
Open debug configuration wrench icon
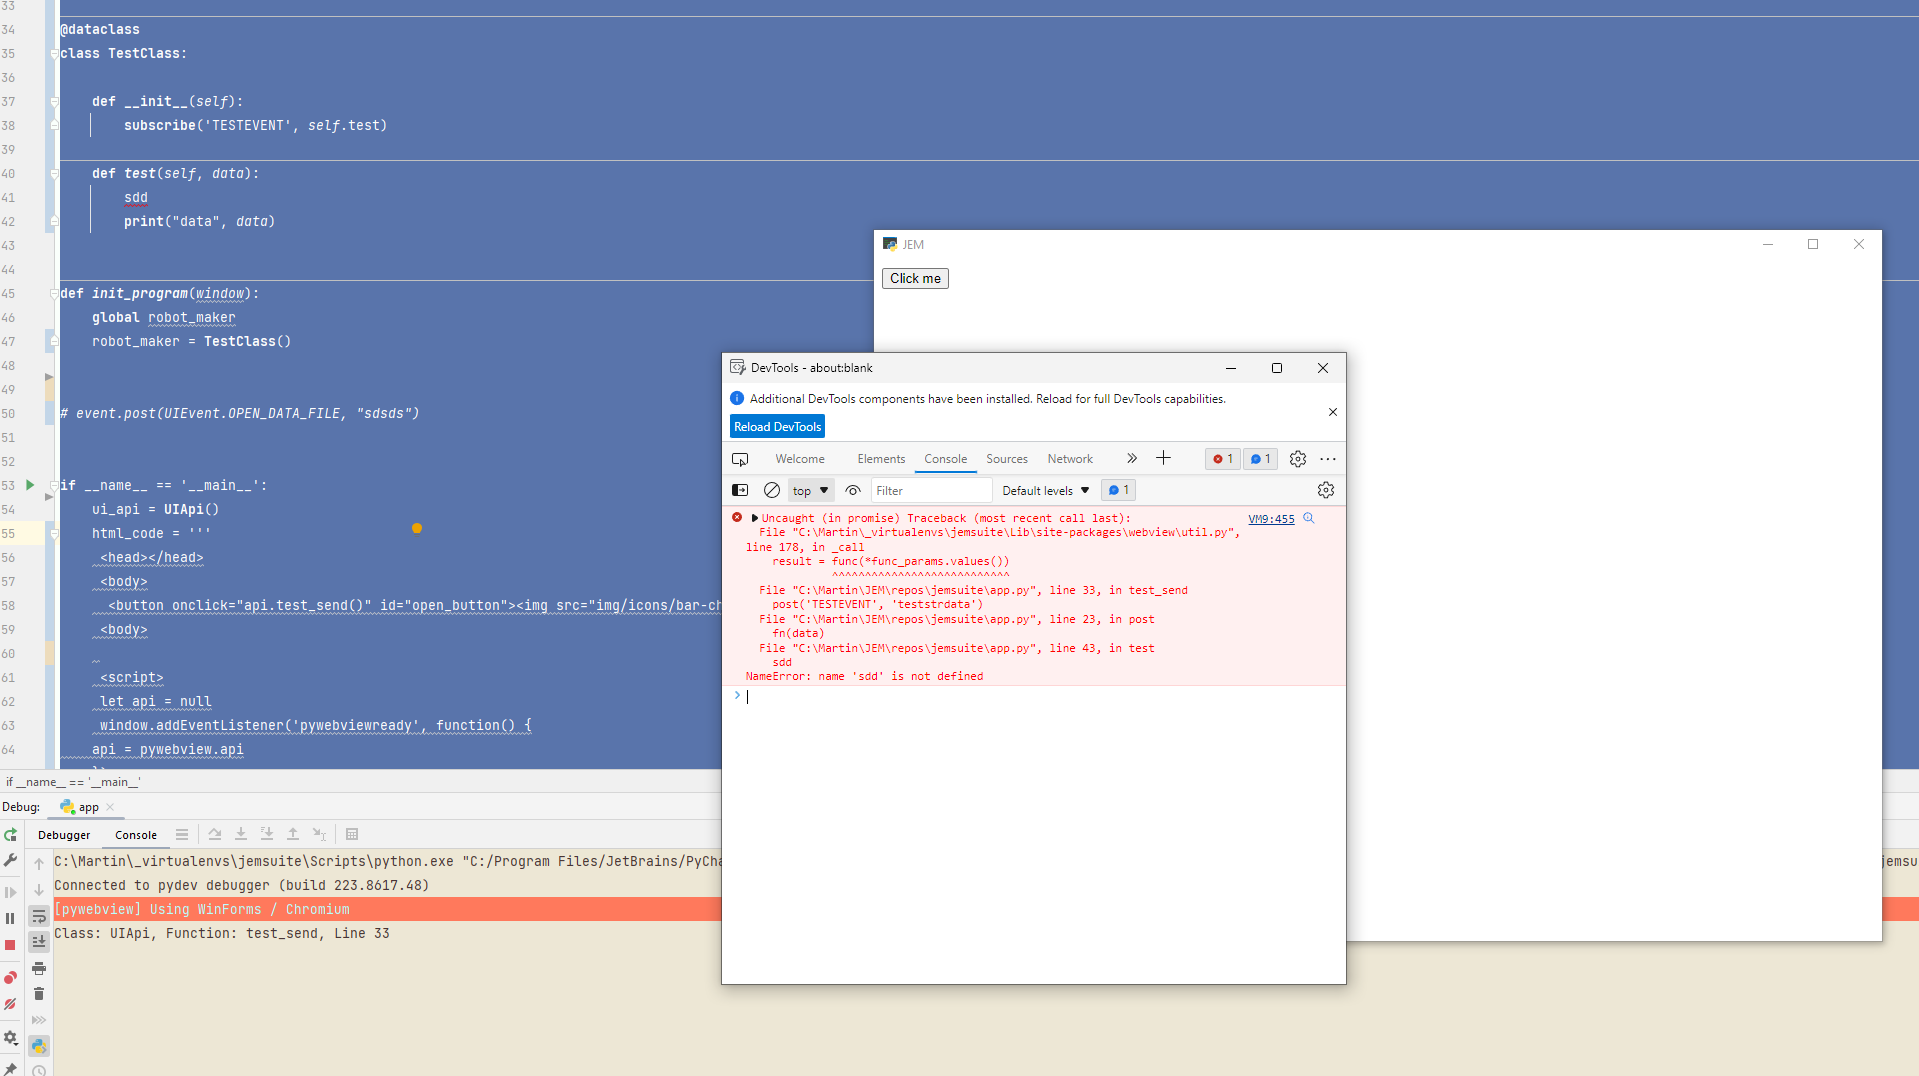11,860
